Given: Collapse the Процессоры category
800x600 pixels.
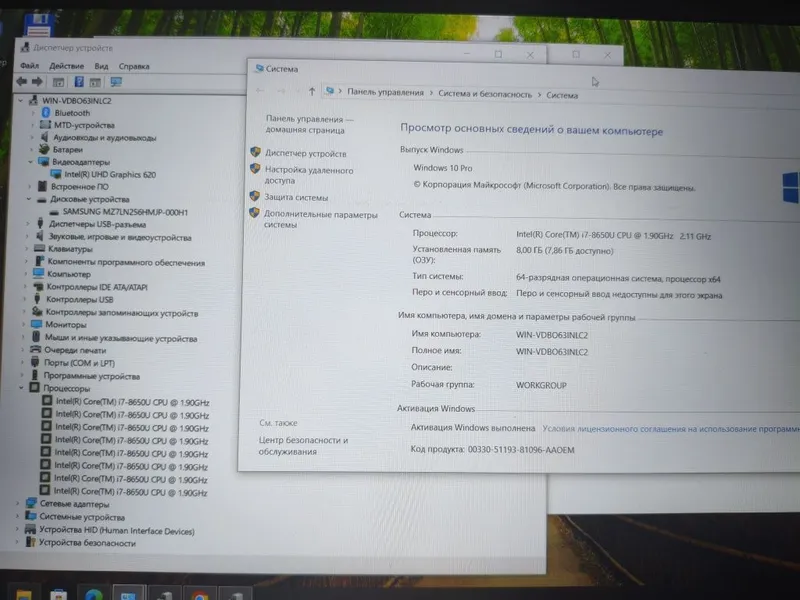Looking at the screenshot, I should pyautogui.click(x=21, y=388).
